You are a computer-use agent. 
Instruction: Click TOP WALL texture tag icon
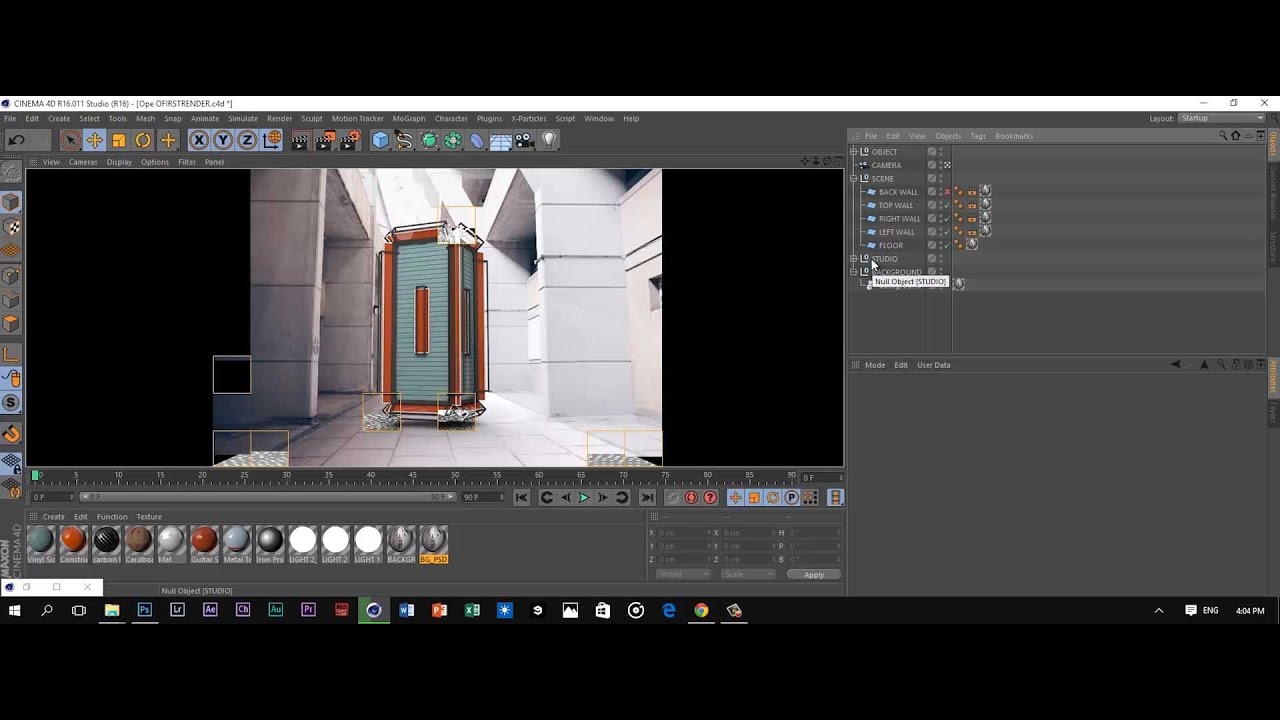click(985, 204)
